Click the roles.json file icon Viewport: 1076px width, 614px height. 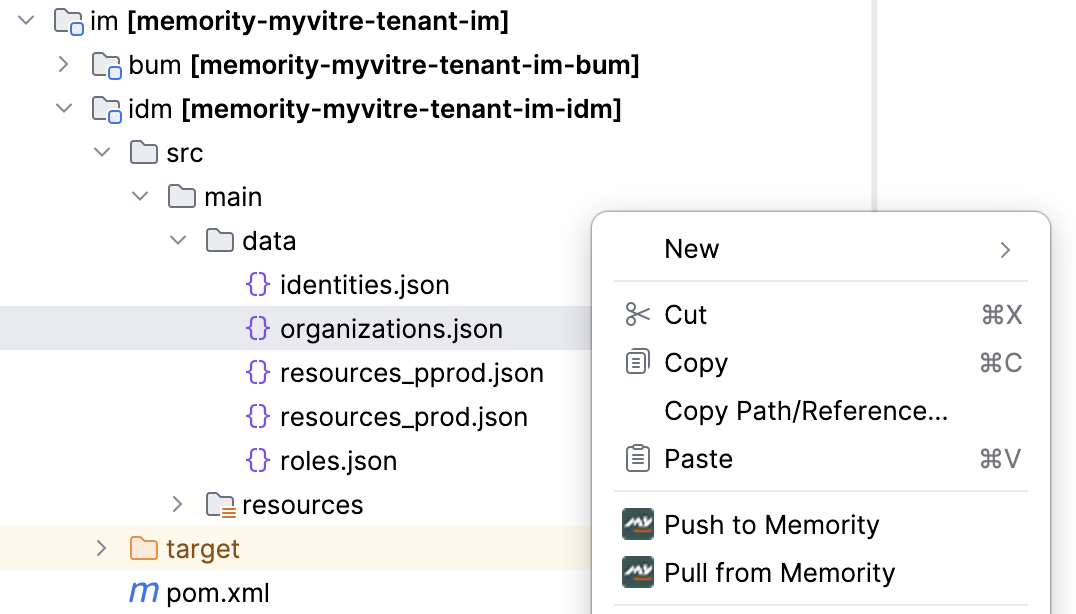tap(258, 460)
